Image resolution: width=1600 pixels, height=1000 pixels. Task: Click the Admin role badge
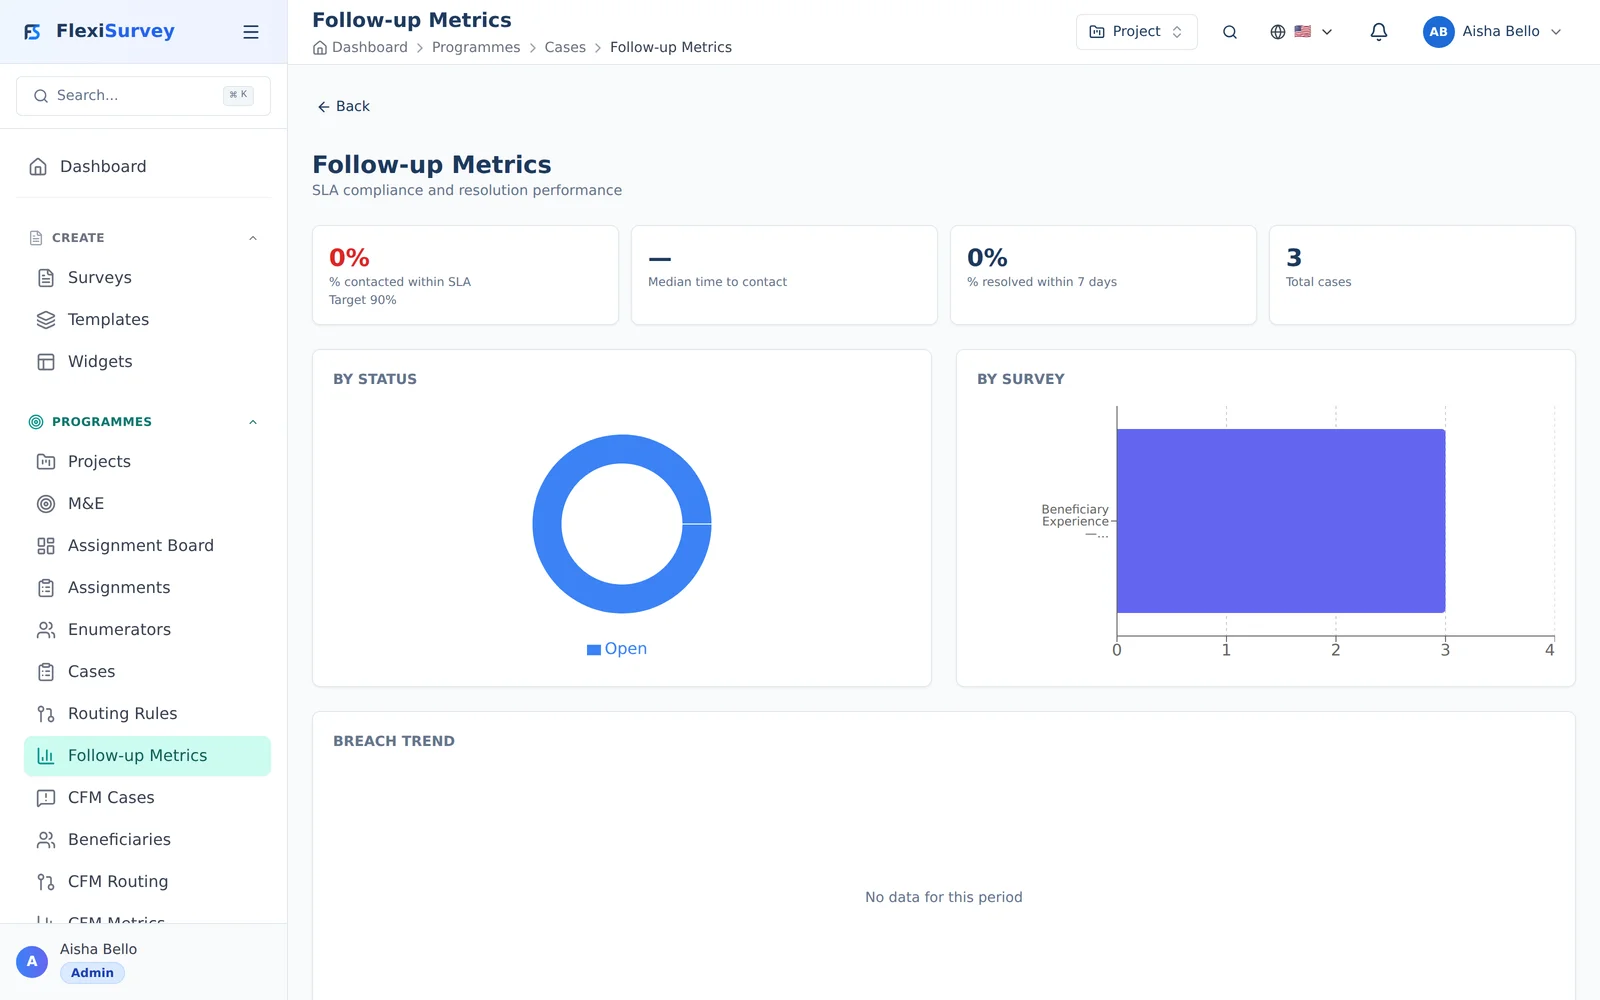click(92, 973)
